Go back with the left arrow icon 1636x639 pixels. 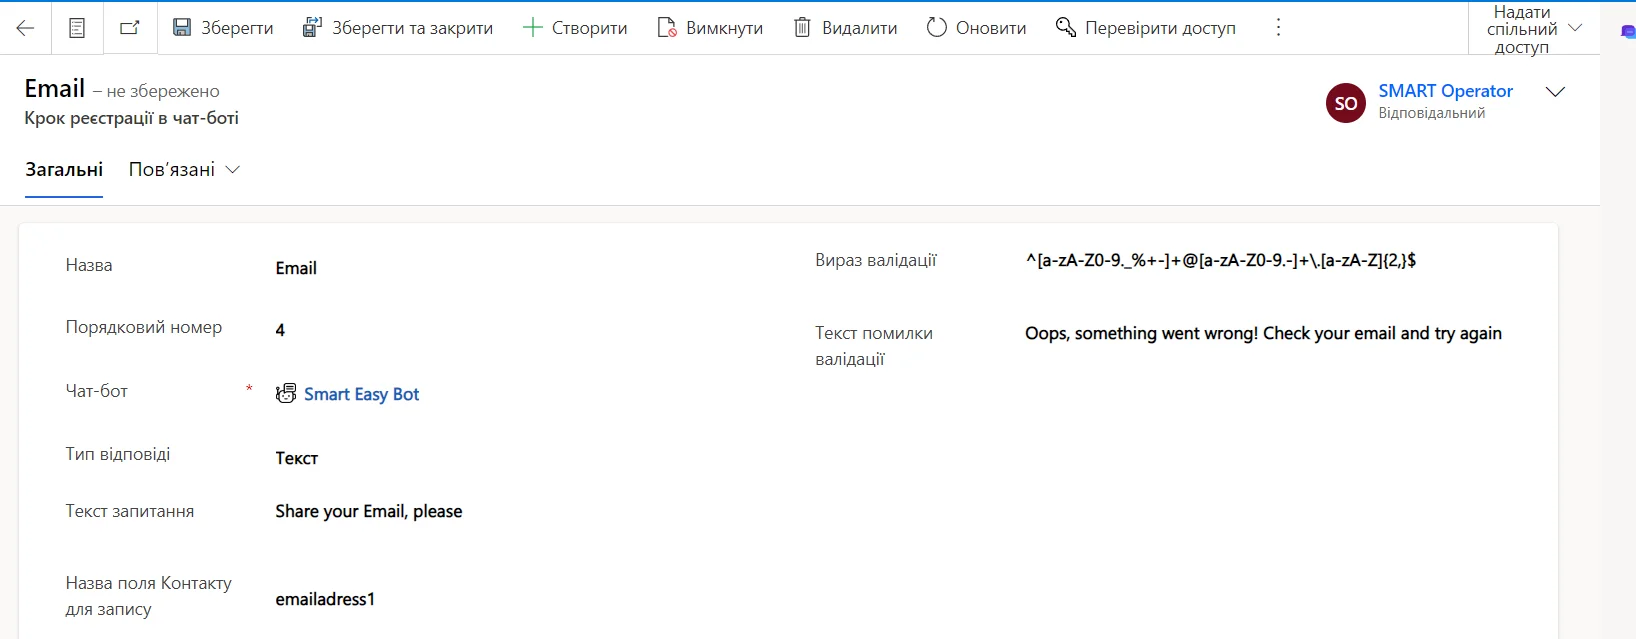(x=25, y=28)
